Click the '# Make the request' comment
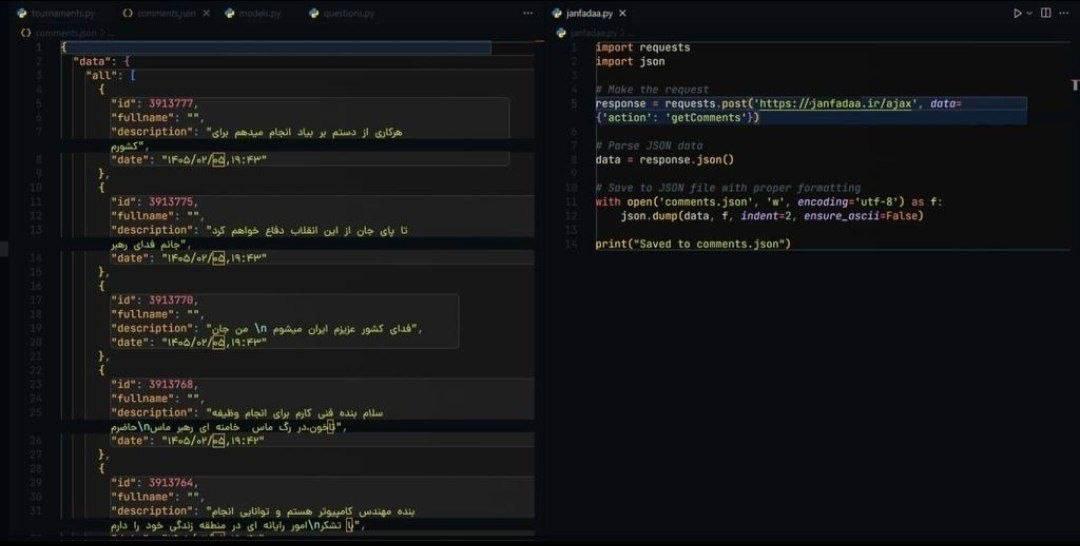The height and width of the screenshot is (546, 1080). (x=652, y=90)
